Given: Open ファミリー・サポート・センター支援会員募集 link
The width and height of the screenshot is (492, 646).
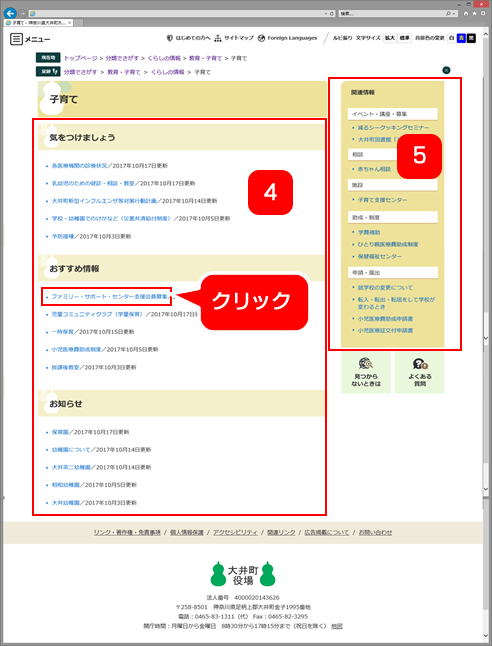Looking at the screenshot, I should (x=109, y=297).
